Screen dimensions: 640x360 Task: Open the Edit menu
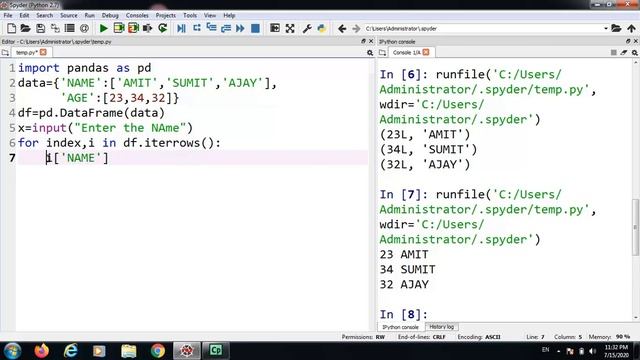(24, 15)
